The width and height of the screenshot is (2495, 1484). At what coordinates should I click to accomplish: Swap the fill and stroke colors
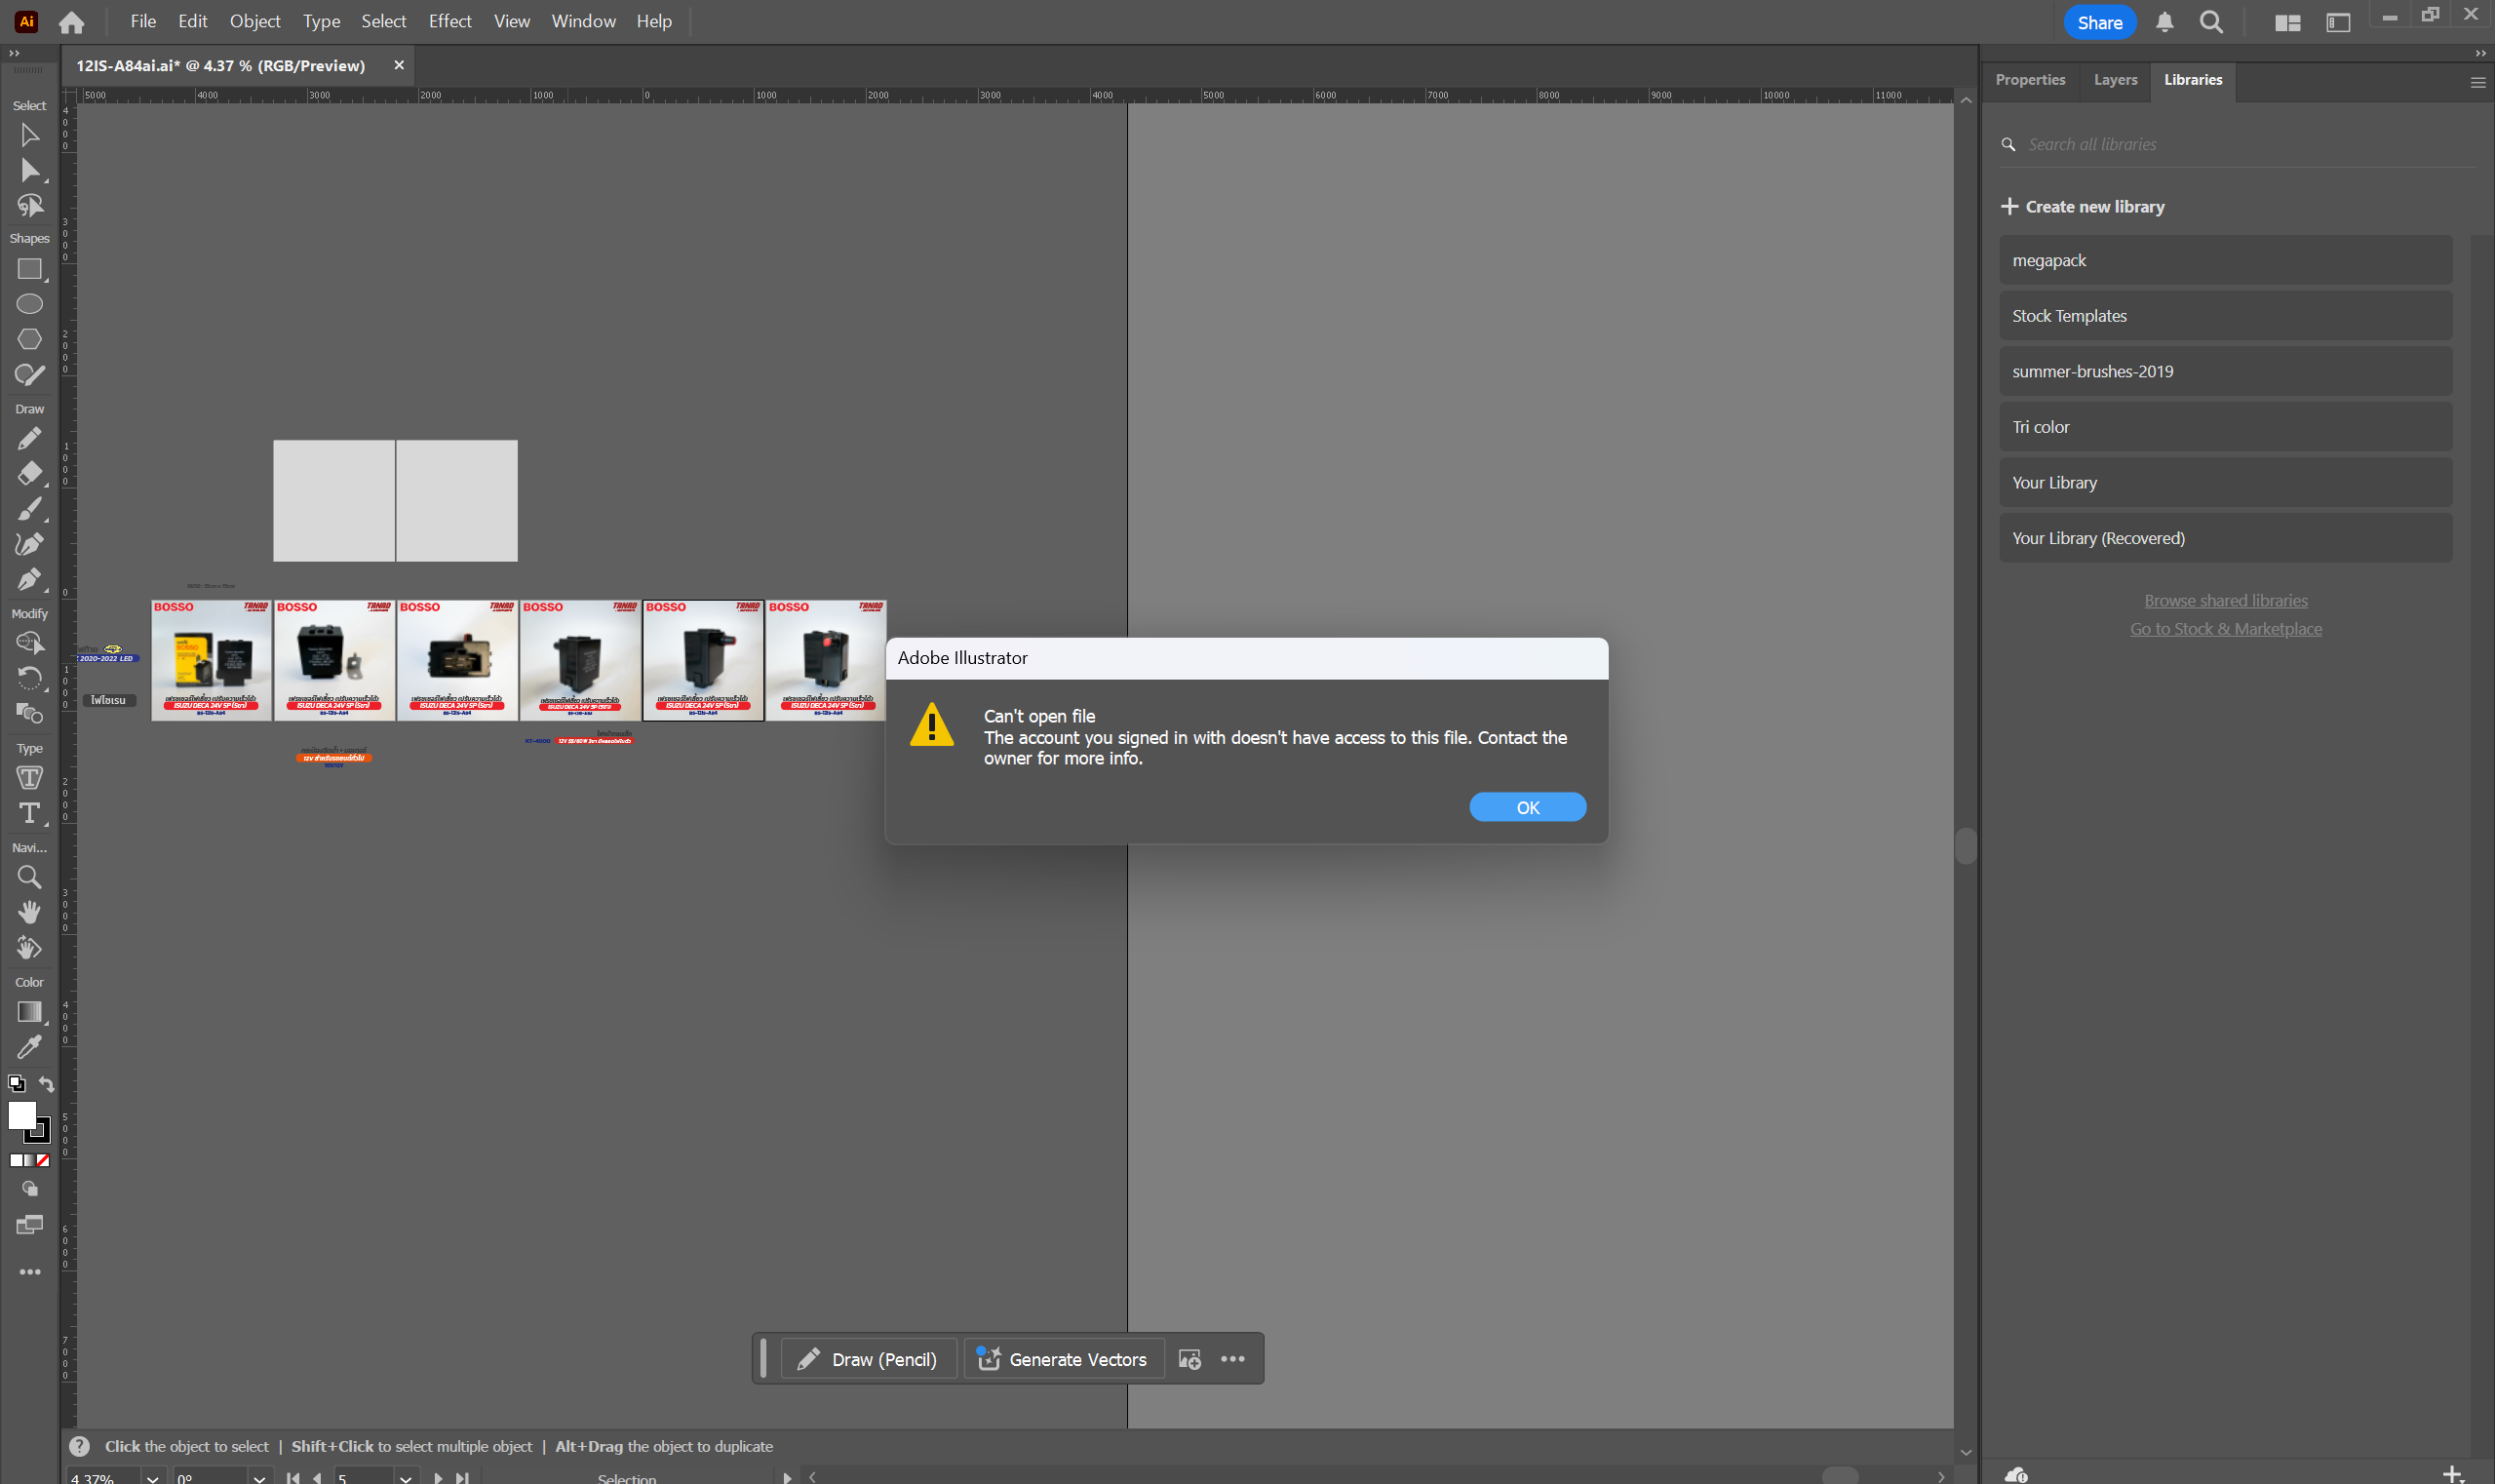(x=46, y=1083)
